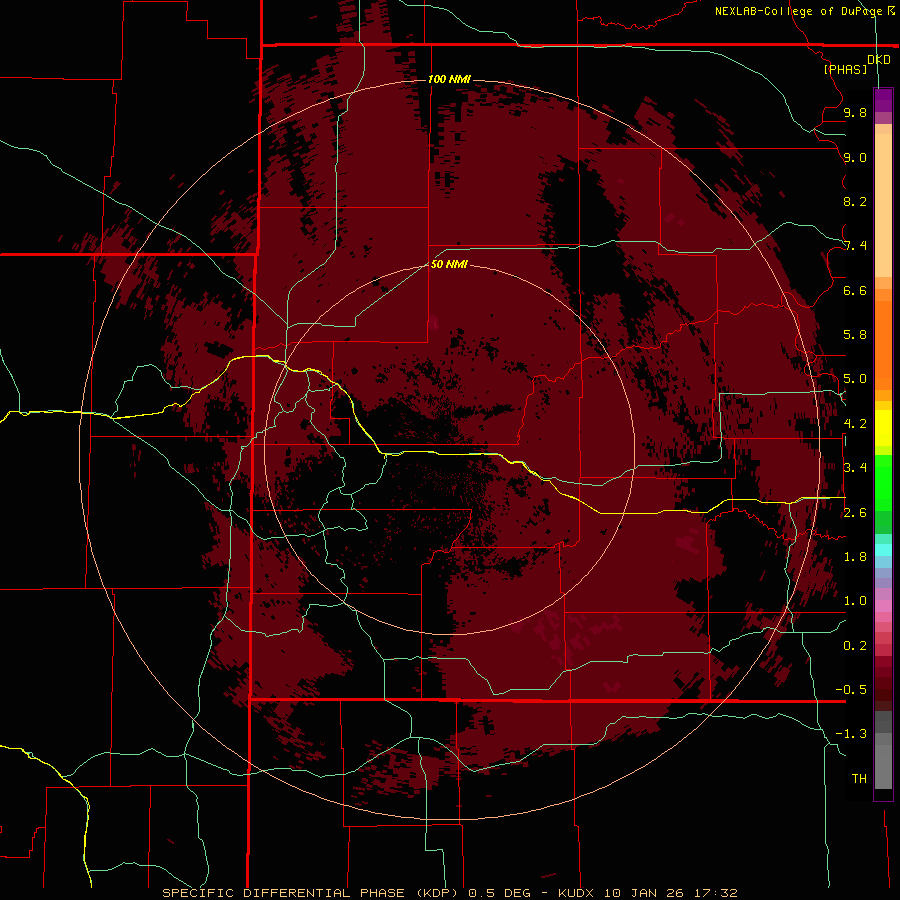Click the TH threshold label on legend
The width and height of the screenshot is (900, 900).
click(x=859, y=778)
